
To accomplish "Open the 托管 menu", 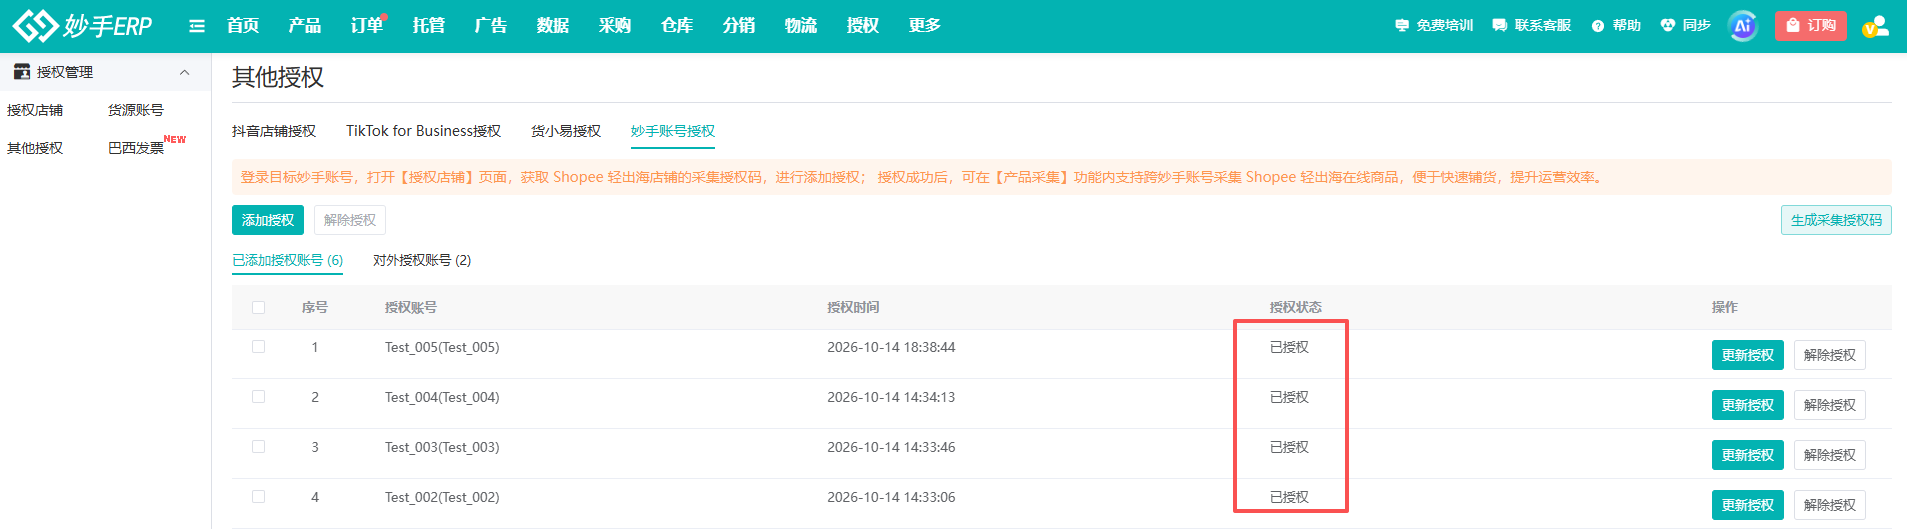I will (429, 26).
